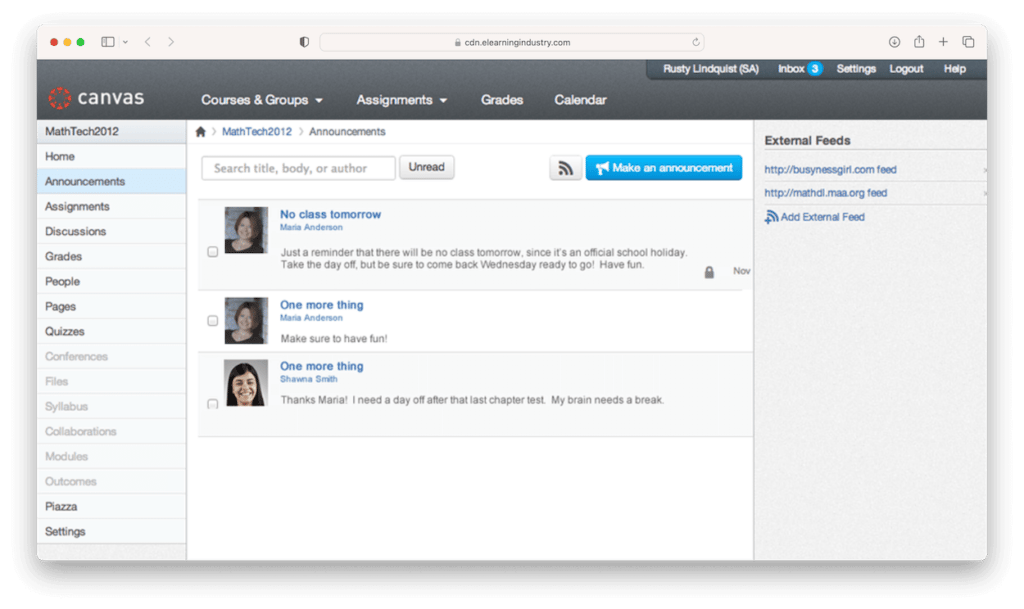
Task: Go forward with Safari's forward arrow
Action: [171, 42]
